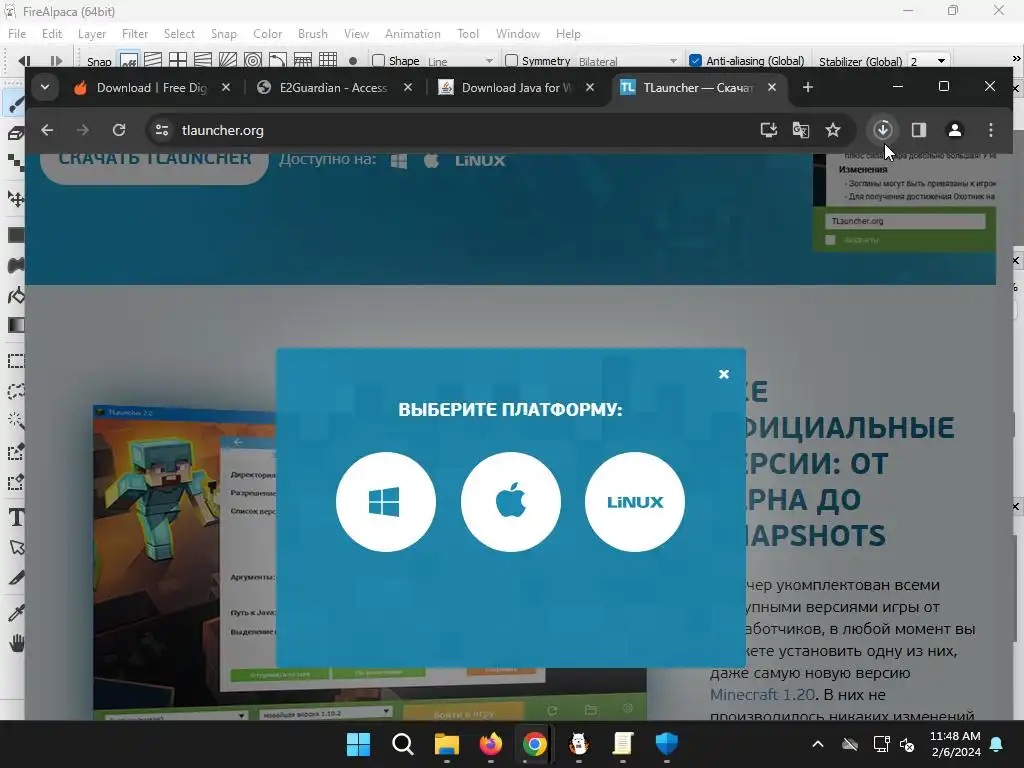The image size is (1024, 768).
Task: Open the Layer menu
Action: pos(91,34)
